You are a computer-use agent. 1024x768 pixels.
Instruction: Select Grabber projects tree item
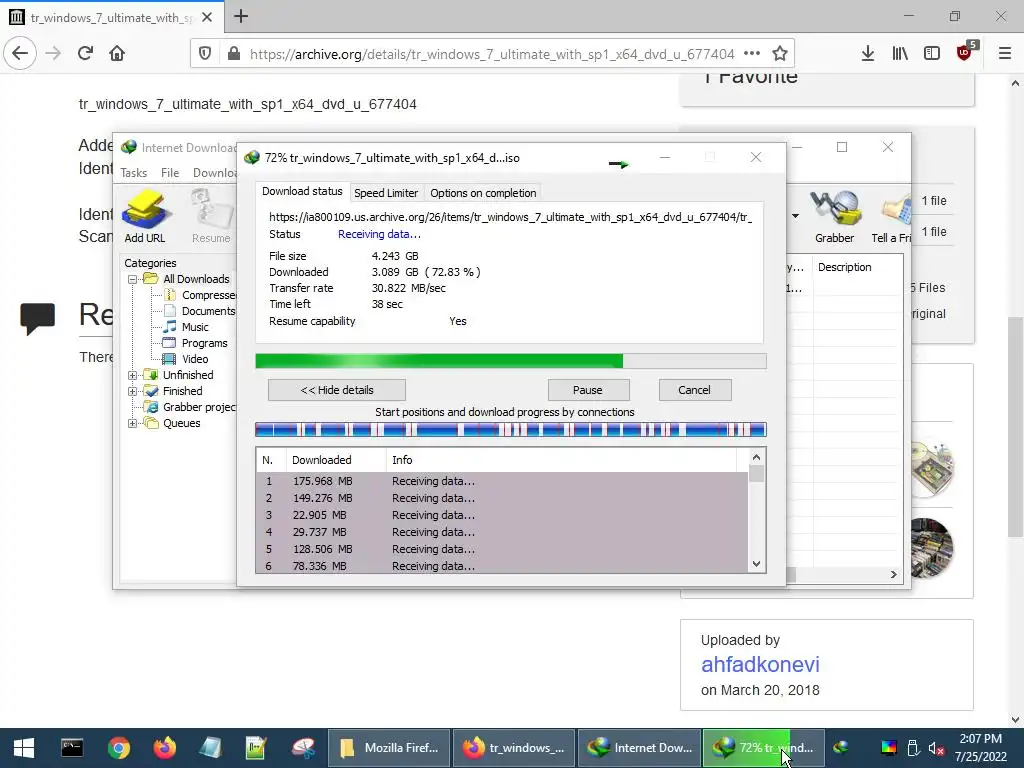point(199,408)
